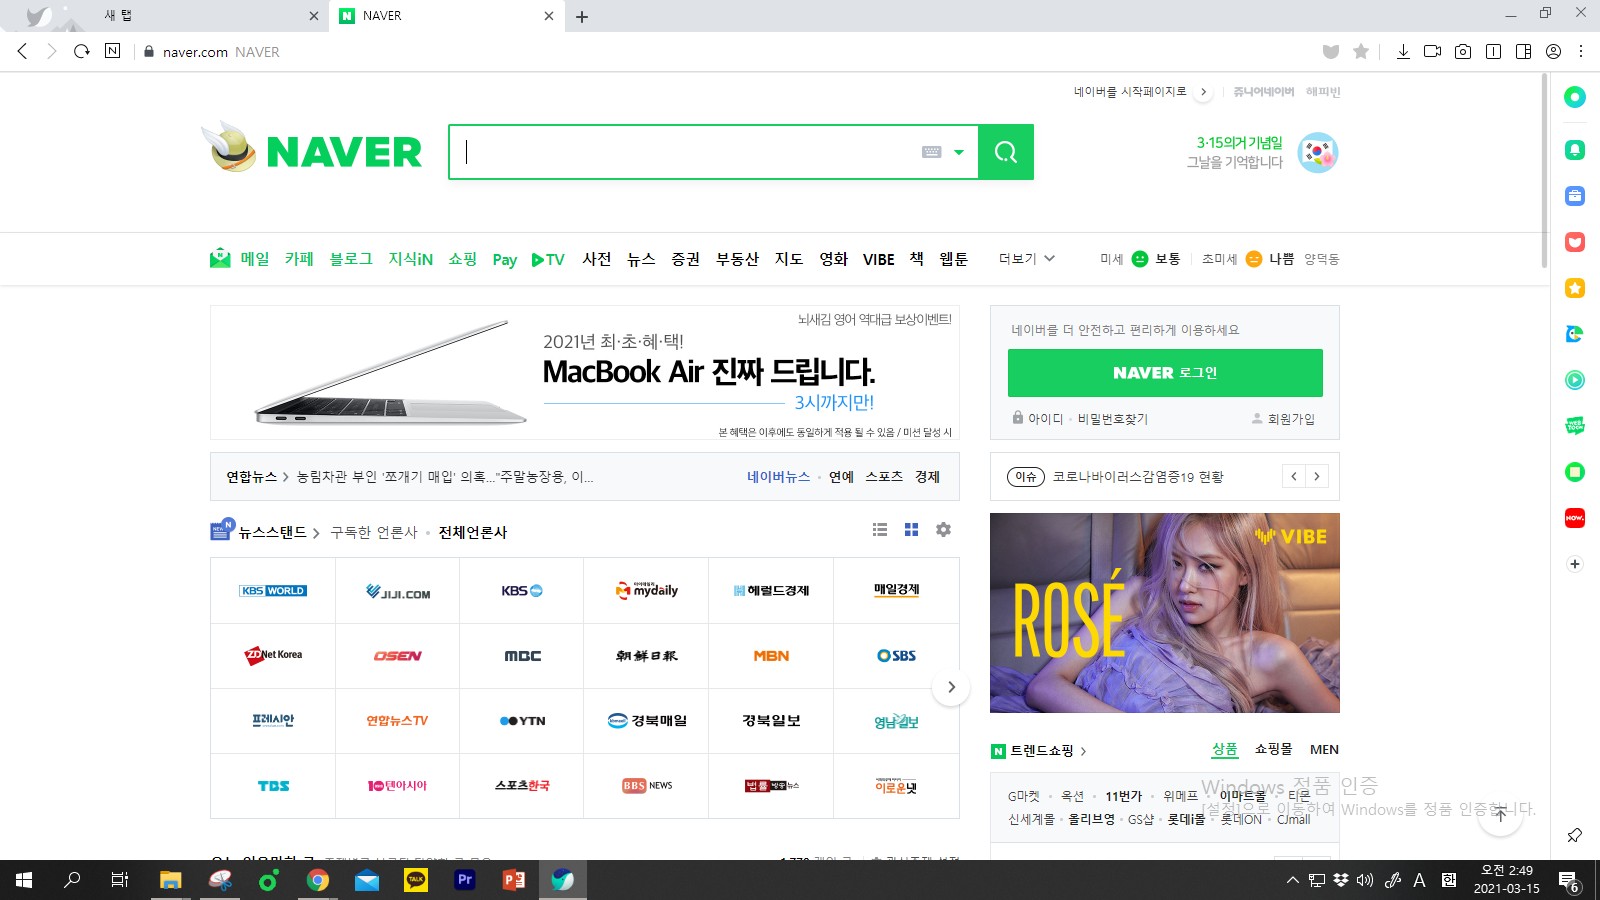Open the ROSÉ VIBE banner
Viewport: 1600px width, 900px height.
(1165, 613)
